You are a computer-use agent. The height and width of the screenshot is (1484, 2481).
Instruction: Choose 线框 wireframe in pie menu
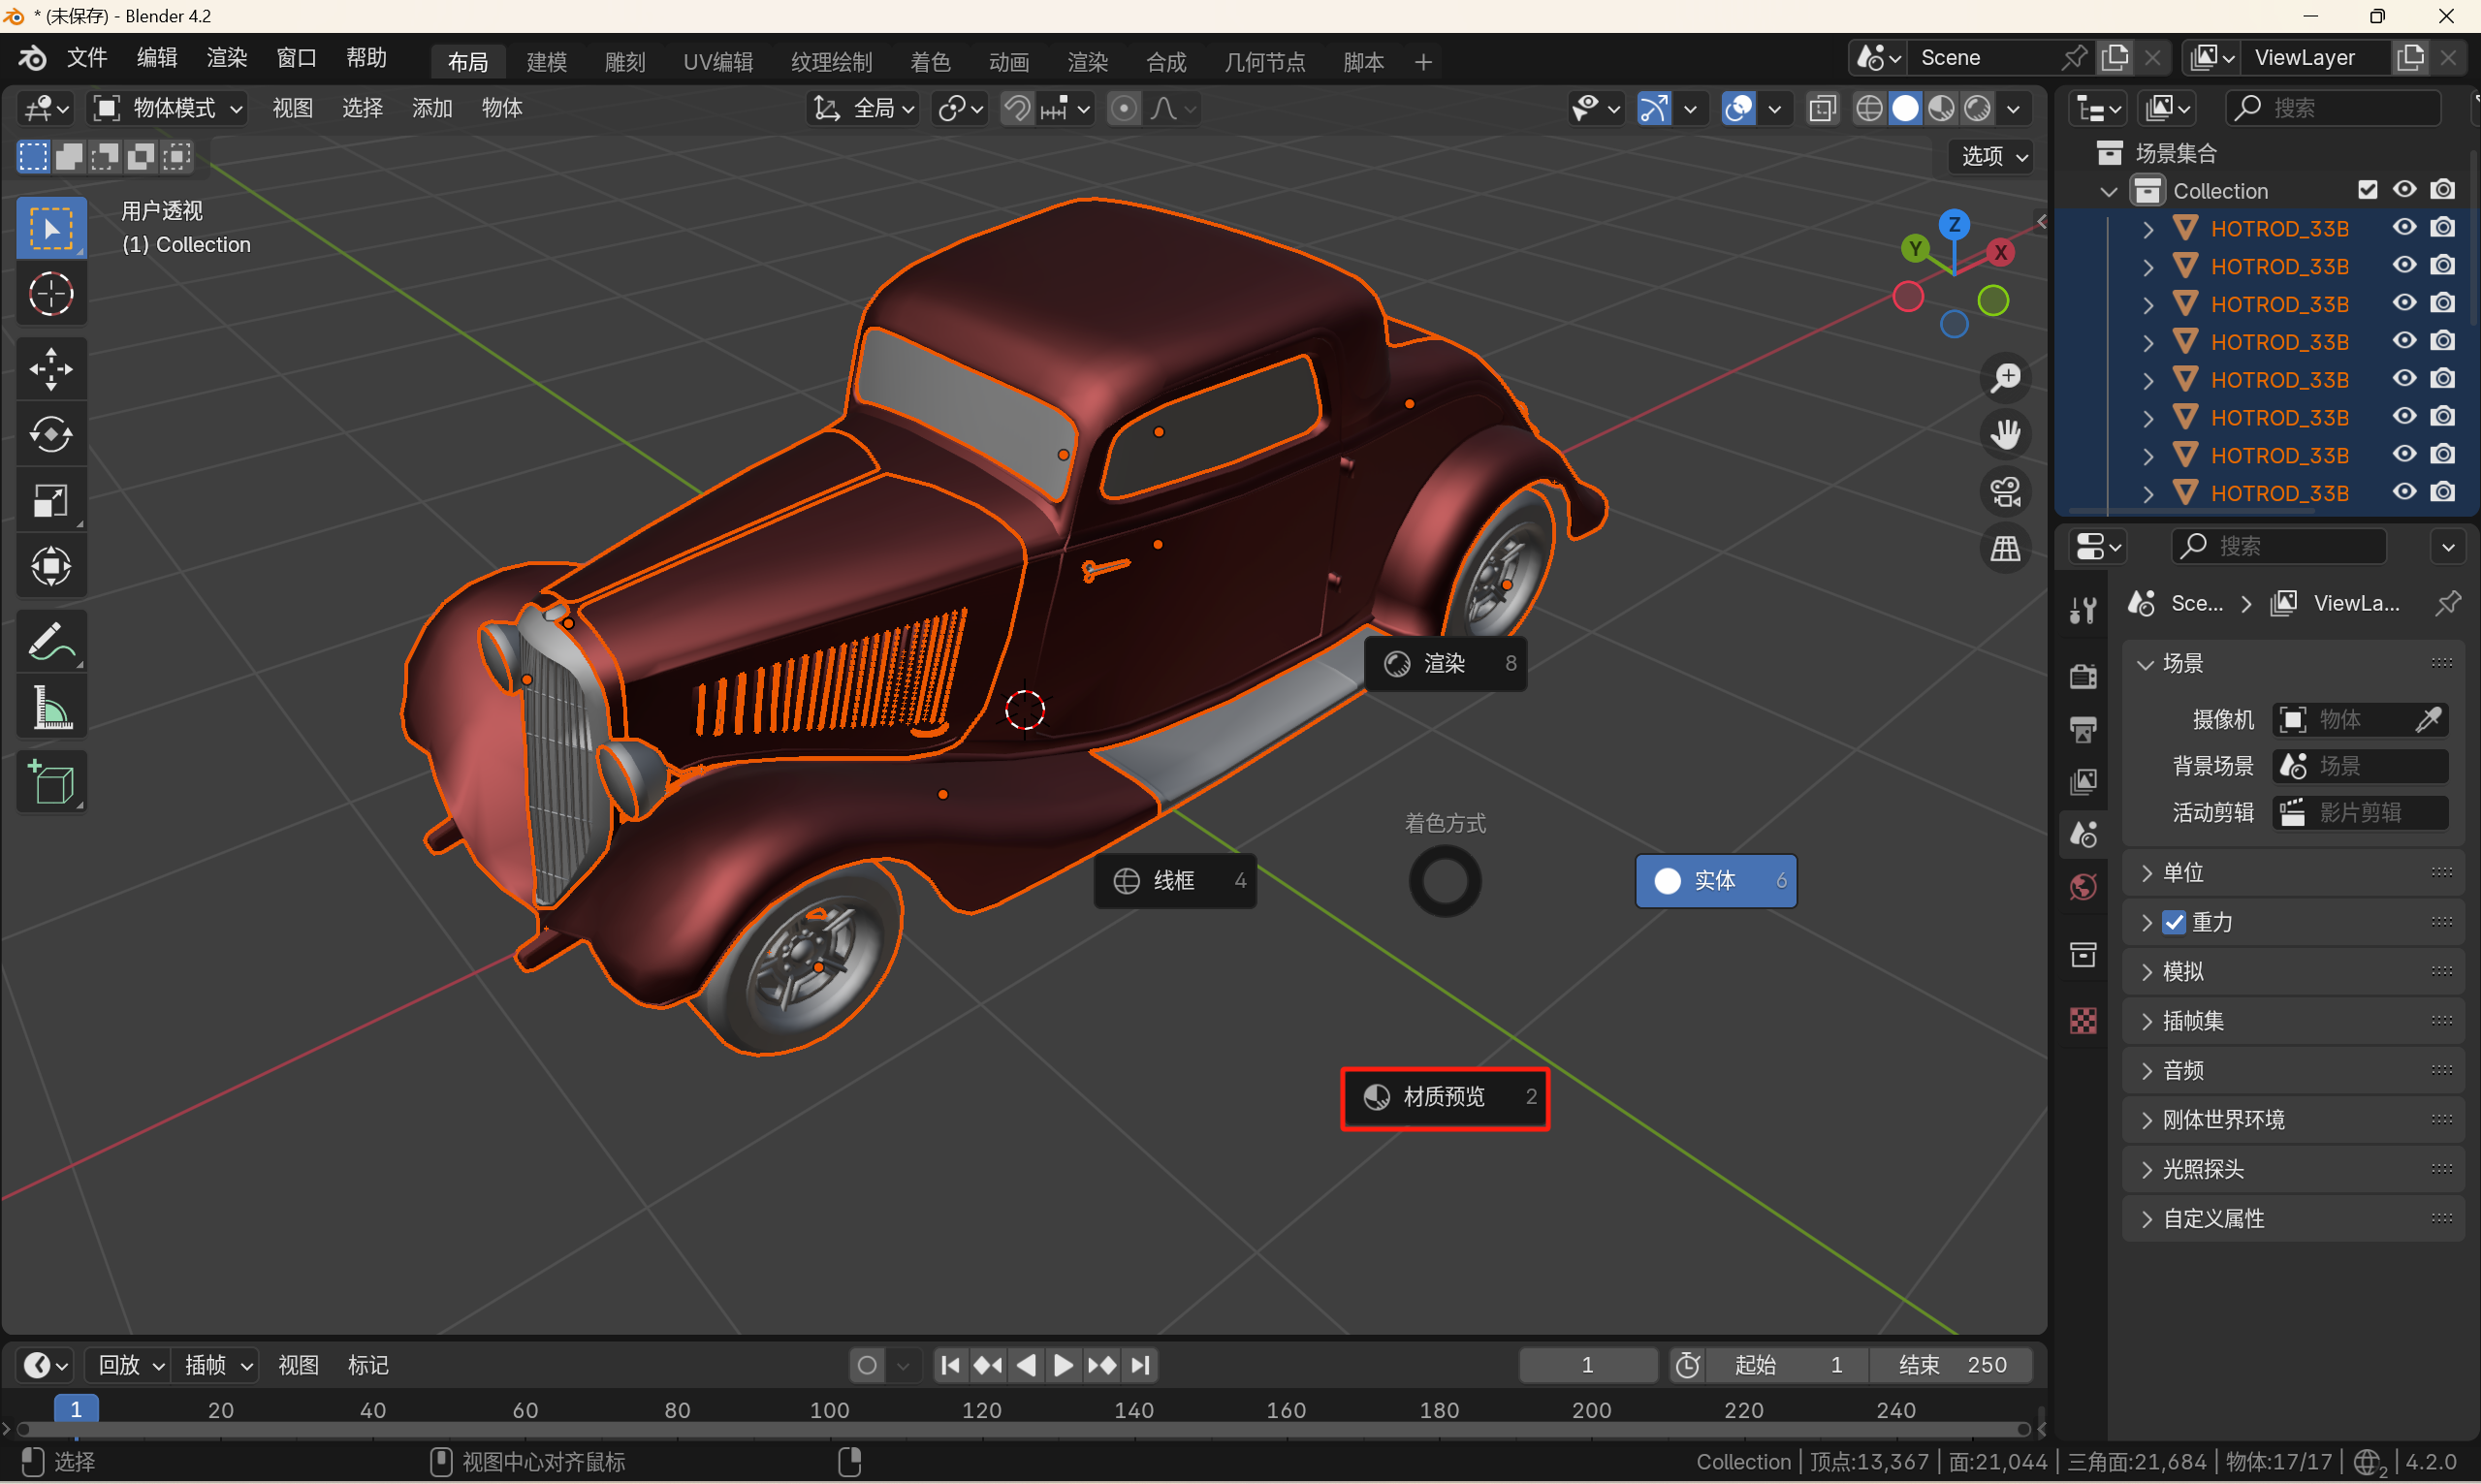pyautogui.click(x=1174, y=880)
